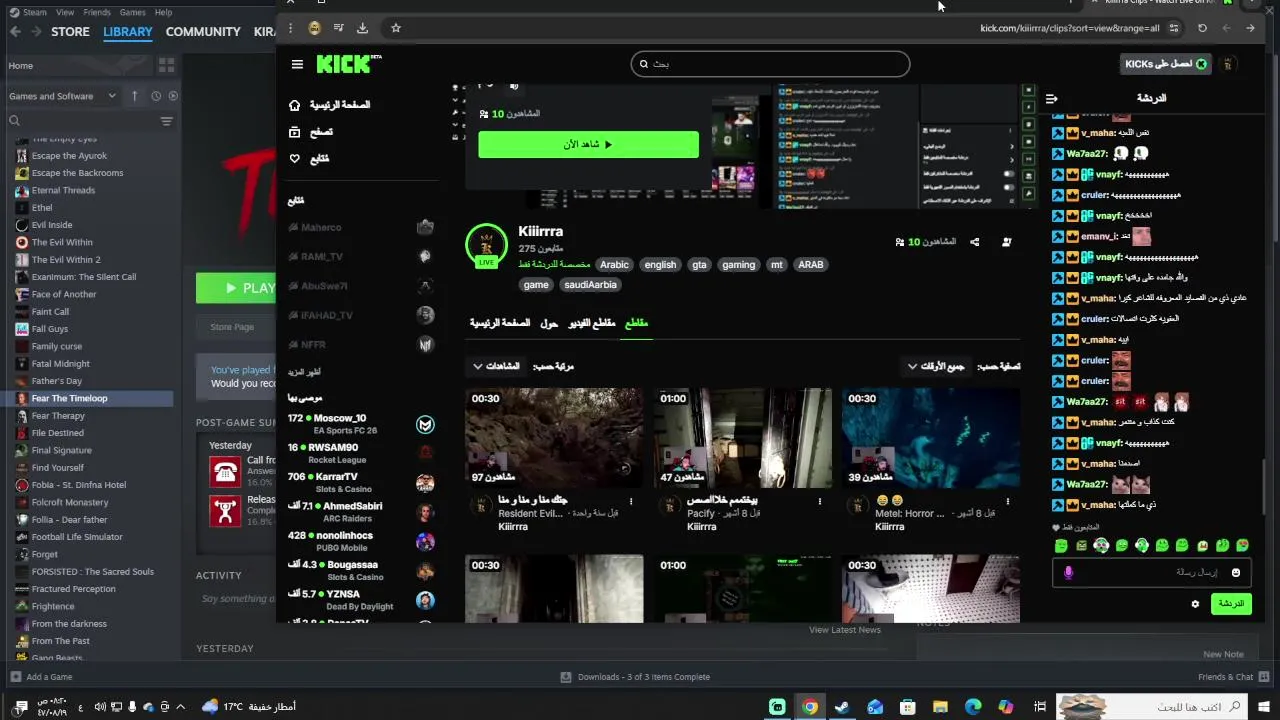
Task: Play the Pacify clip thumbnail
Action: (743, 438)
